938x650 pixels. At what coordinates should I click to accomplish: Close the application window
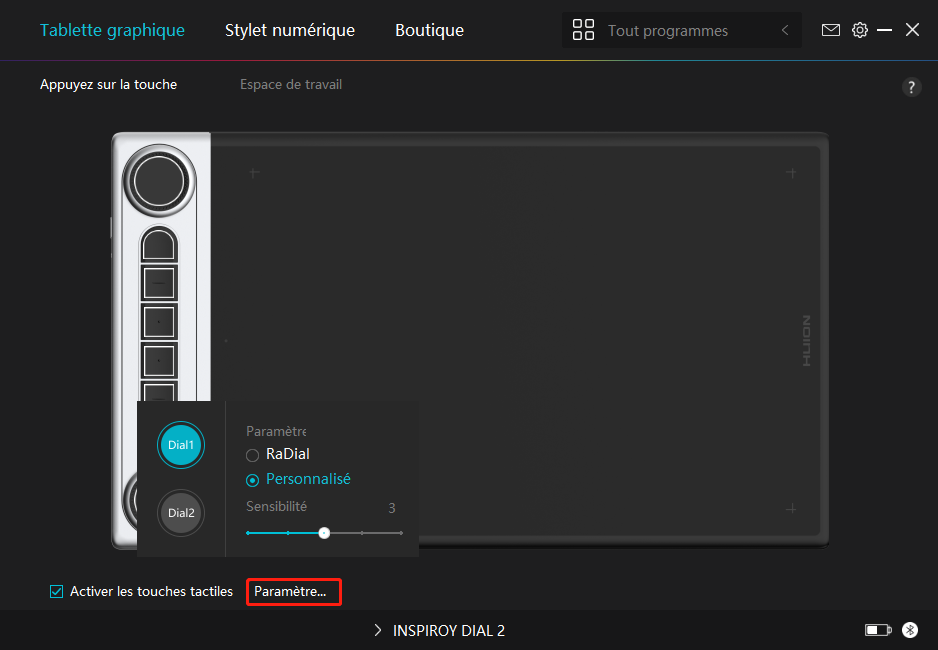pyautogui.click(x=912, y=30)
